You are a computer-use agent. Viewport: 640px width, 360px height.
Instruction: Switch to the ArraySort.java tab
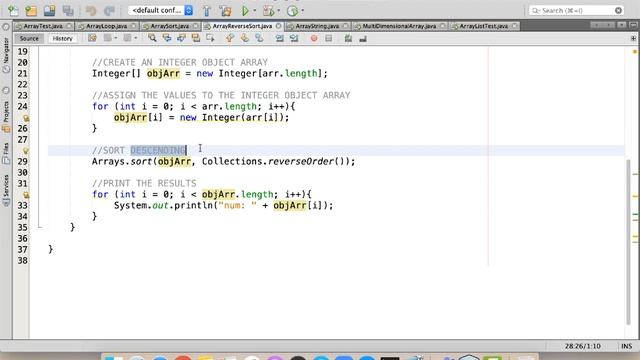tap(170, 26)
